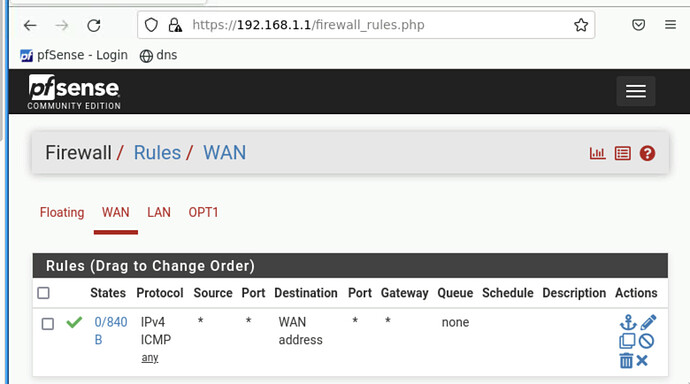Click the 0/840 B states link
The height and width of the screenshot is (384, 690).
[110, 331]
